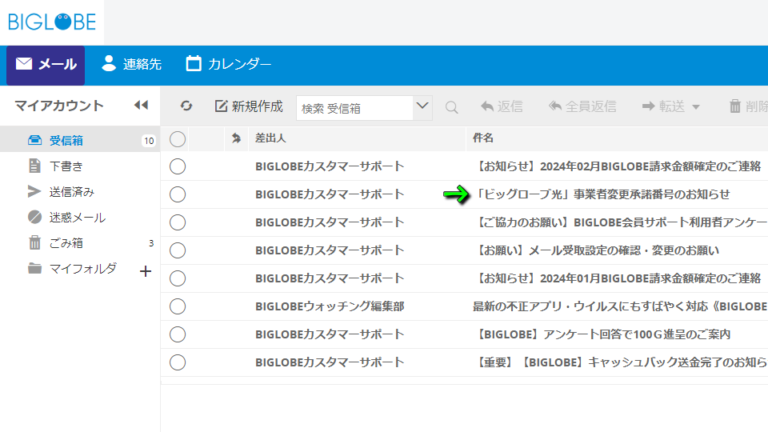Toggle the select-all circle in header row
The image size is (768, 432).
177,139
